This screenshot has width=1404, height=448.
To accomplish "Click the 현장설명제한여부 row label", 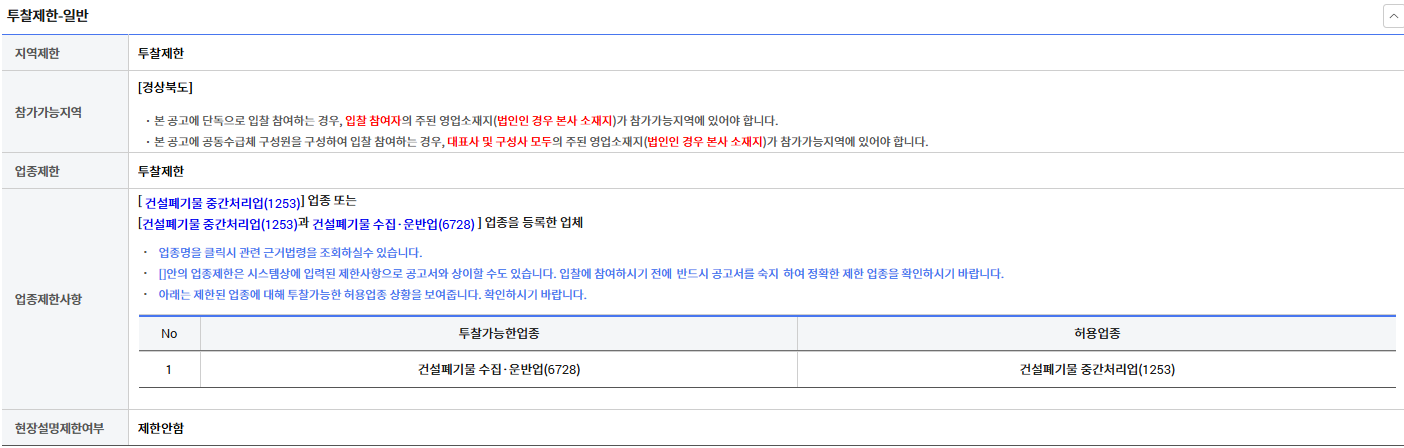I will pyautogui.click(x=59, y=428).
